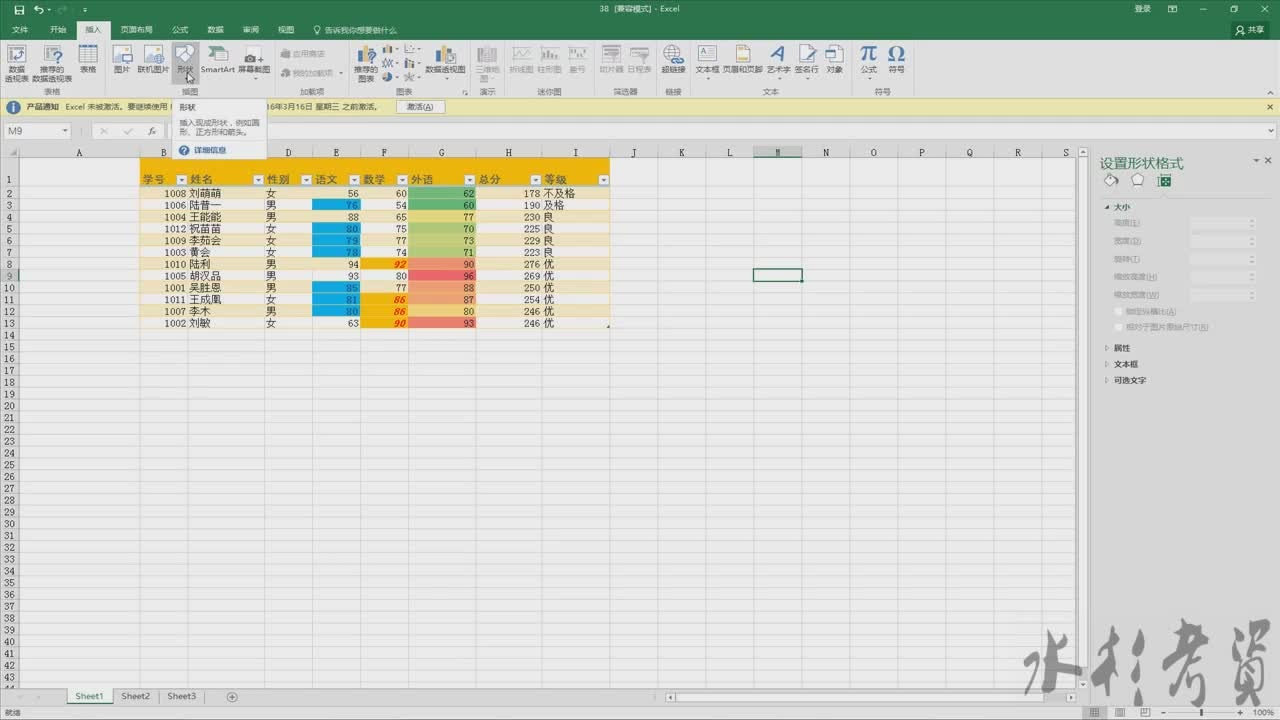Click the 共享 (Share) button

click(1250, 30)
